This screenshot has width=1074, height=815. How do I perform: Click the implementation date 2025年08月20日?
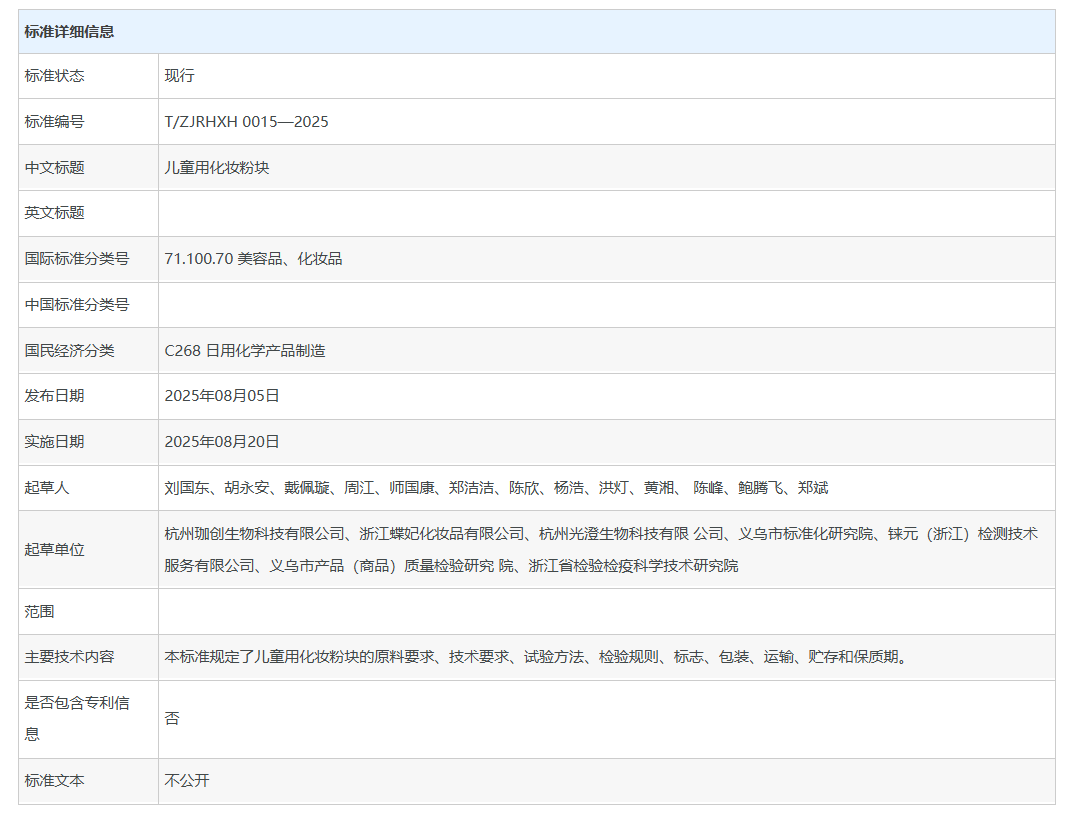pyautogui.click(x=222, y=442)
